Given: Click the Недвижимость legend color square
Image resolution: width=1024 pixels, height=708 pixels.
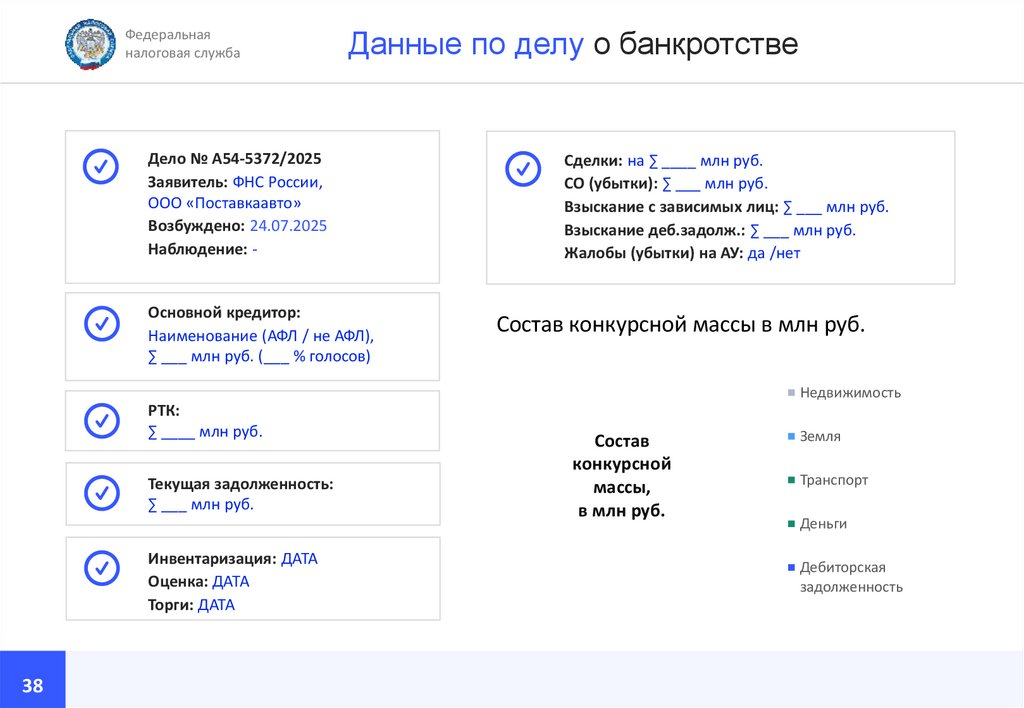Looking at the screenshot, I should pyautogui.click(x=791, y=393).
